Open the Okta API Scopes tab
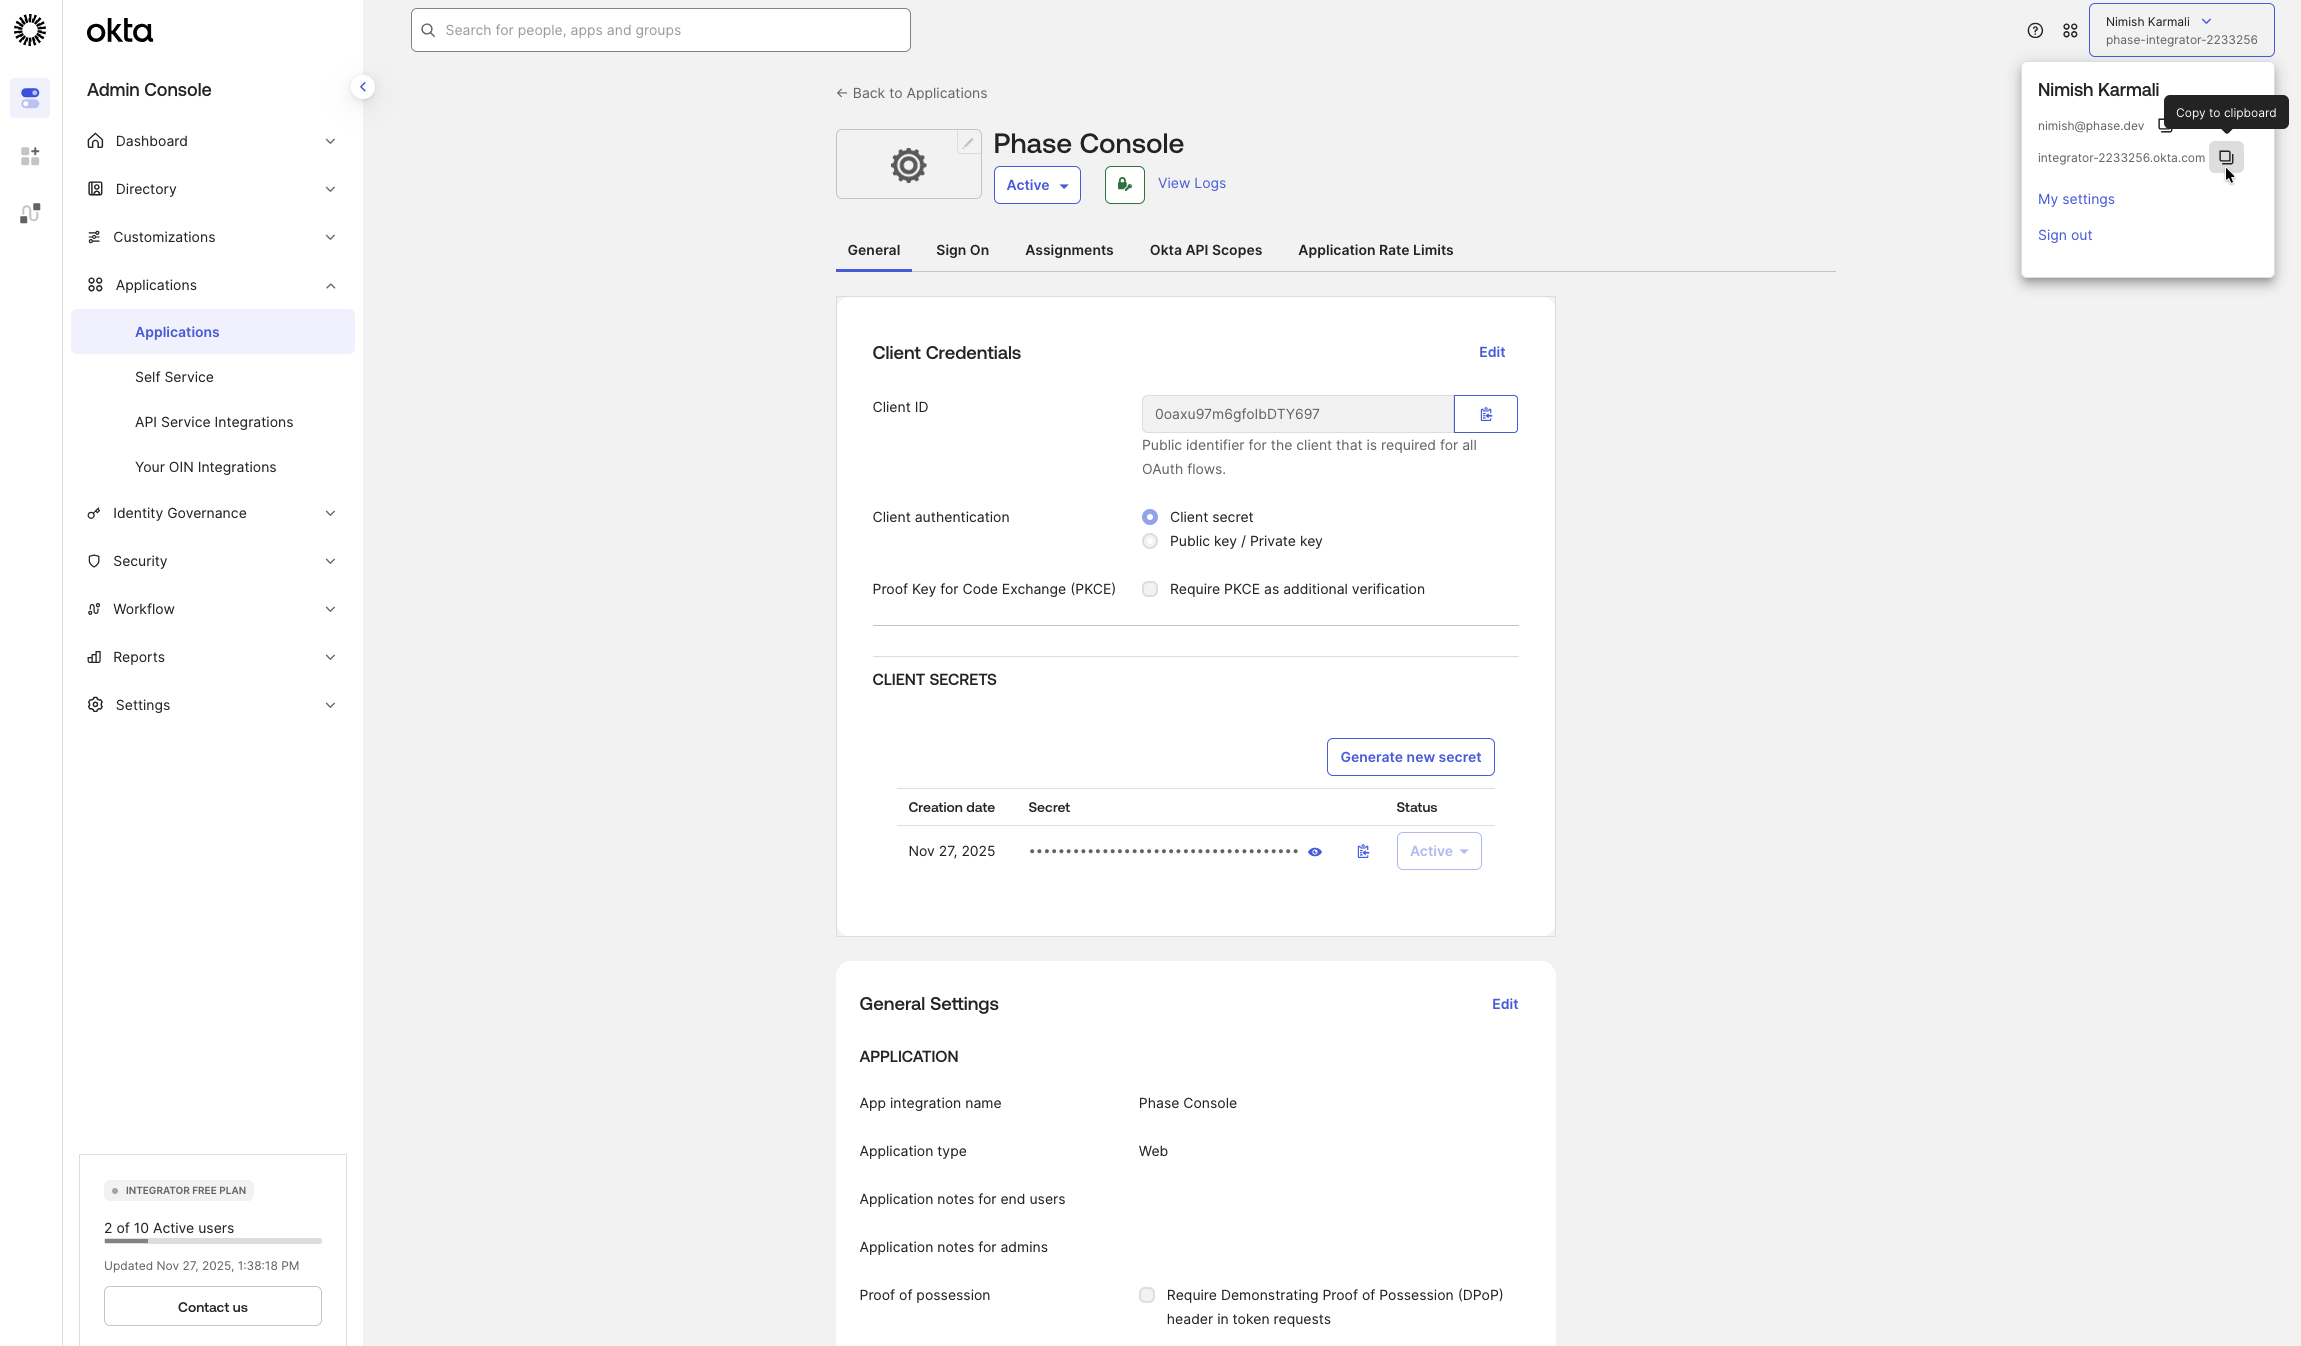Image resolution: width=2301 pixels, height=1346 pixels. (1206, 250)
